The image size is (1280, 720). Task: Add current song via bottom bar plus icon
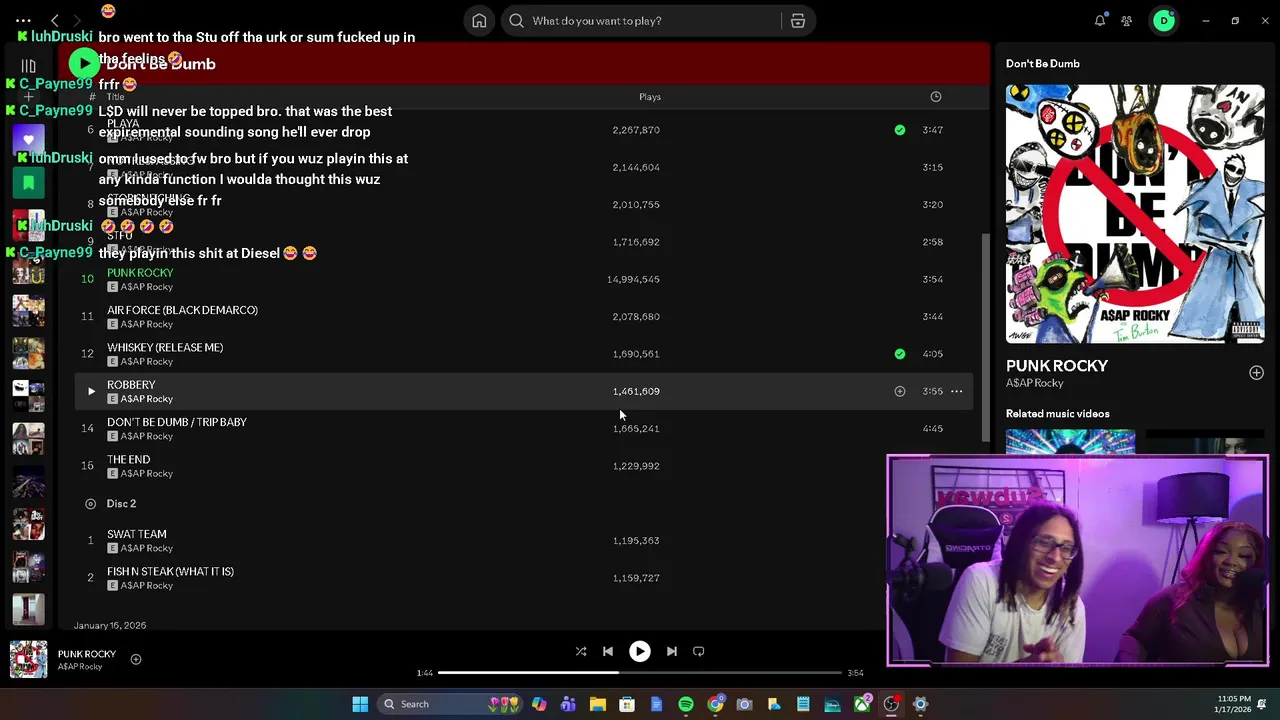(x=136, y=659)
